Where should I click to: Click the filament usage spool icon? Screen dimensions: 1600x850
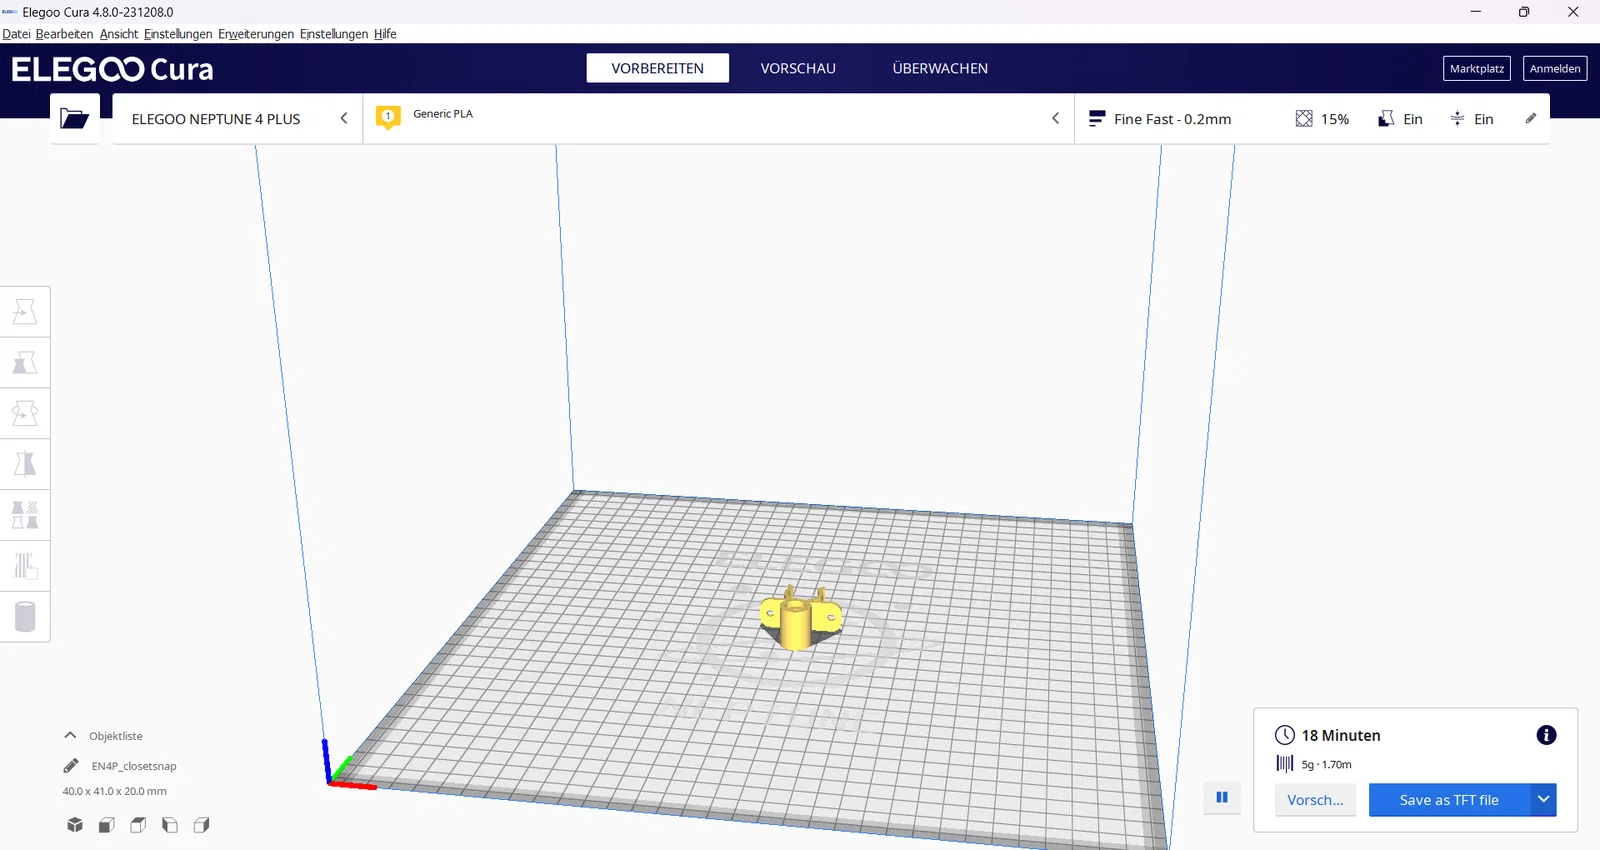[1285, 764]
